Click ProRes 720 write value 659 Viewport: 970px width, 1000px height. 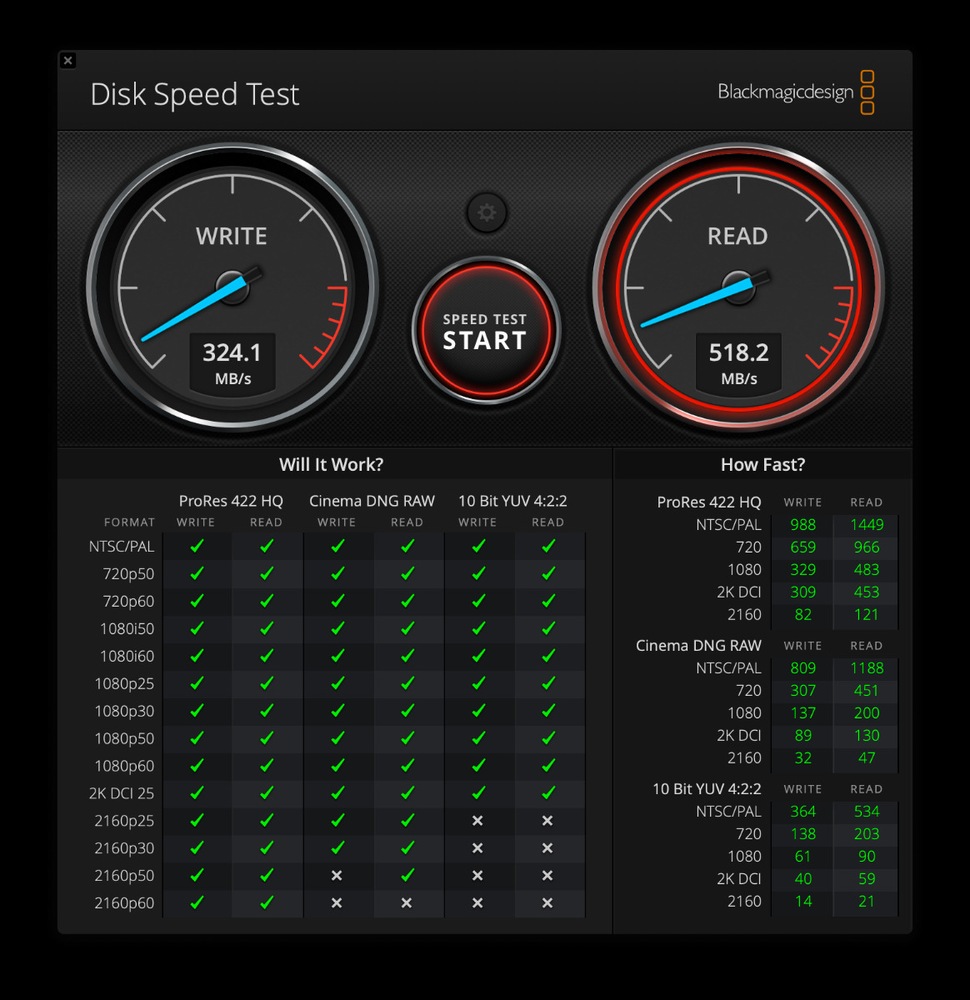[803, 547]
